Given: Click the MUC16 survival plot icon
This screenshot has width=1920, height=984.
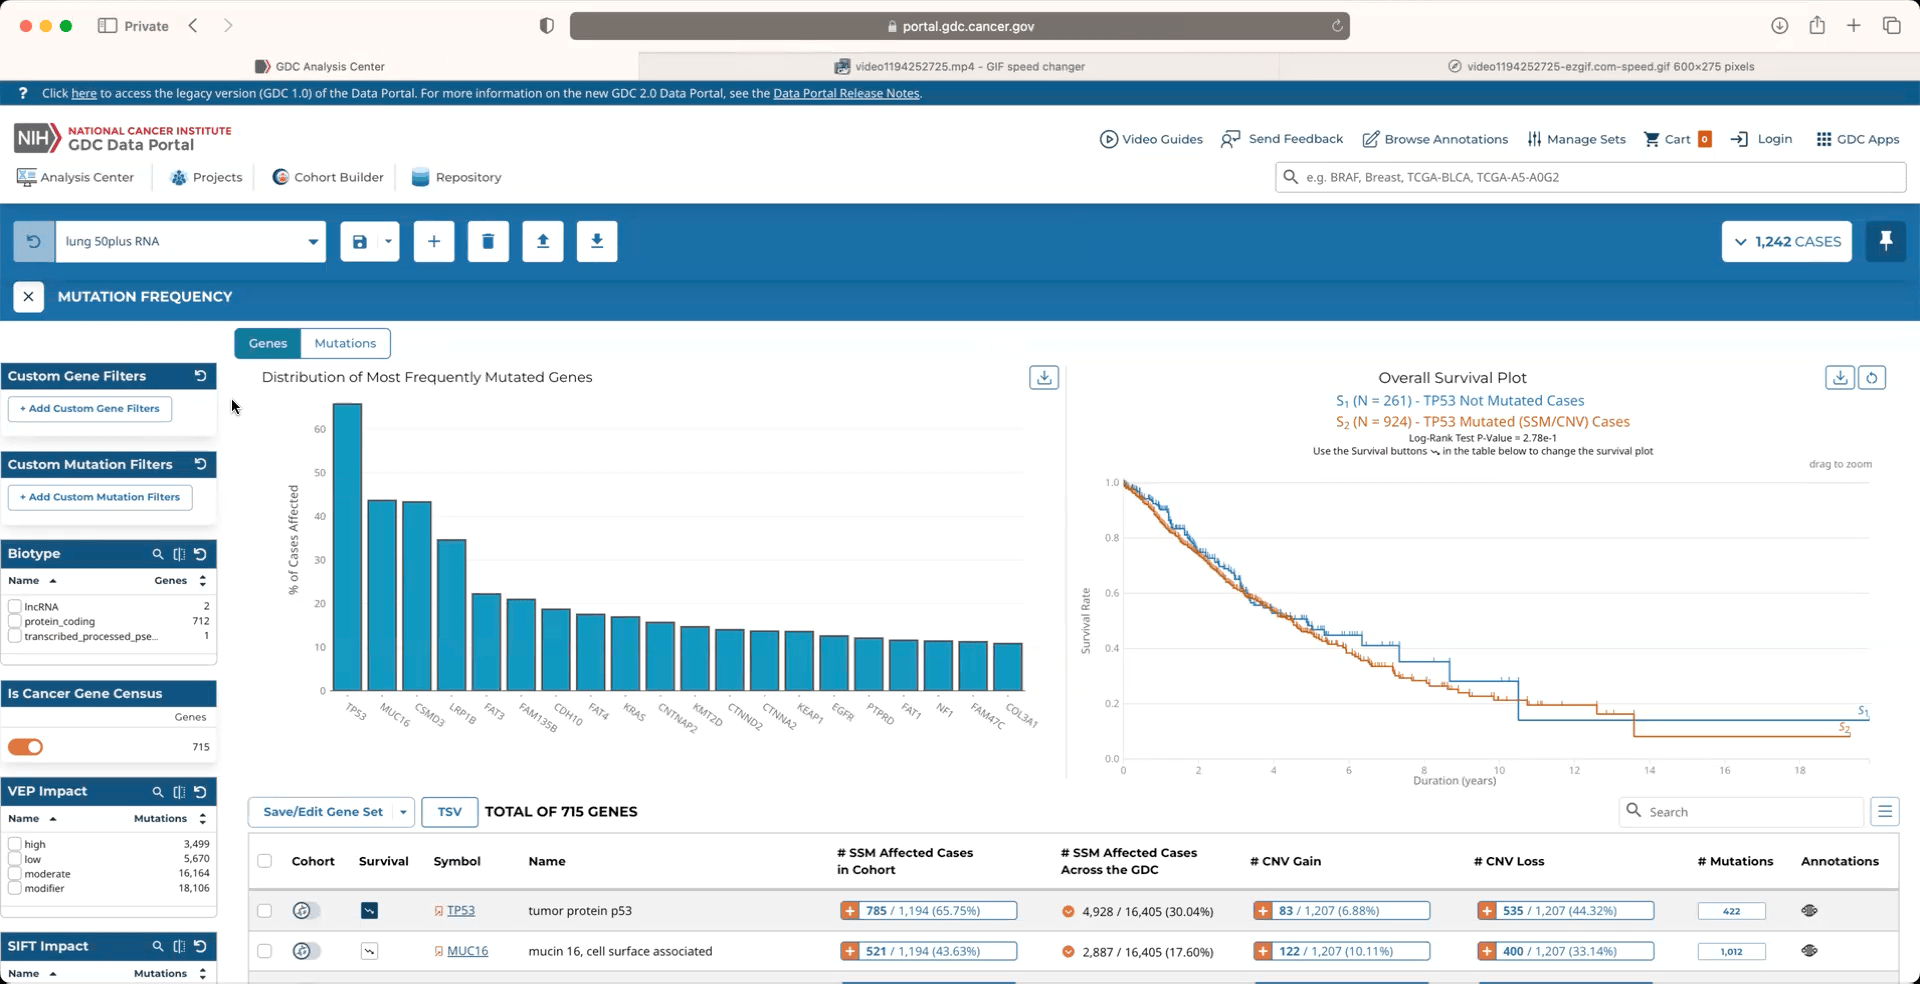Looking at the screenshot, I should pyautogui.click(x=369, y=951).
